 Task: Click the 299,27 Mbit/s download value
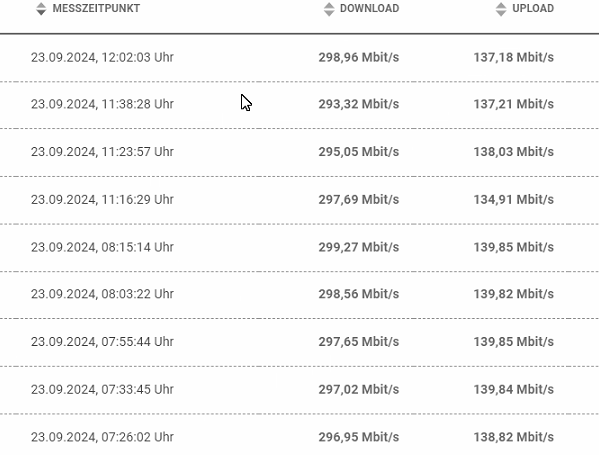tap(359, 248)
